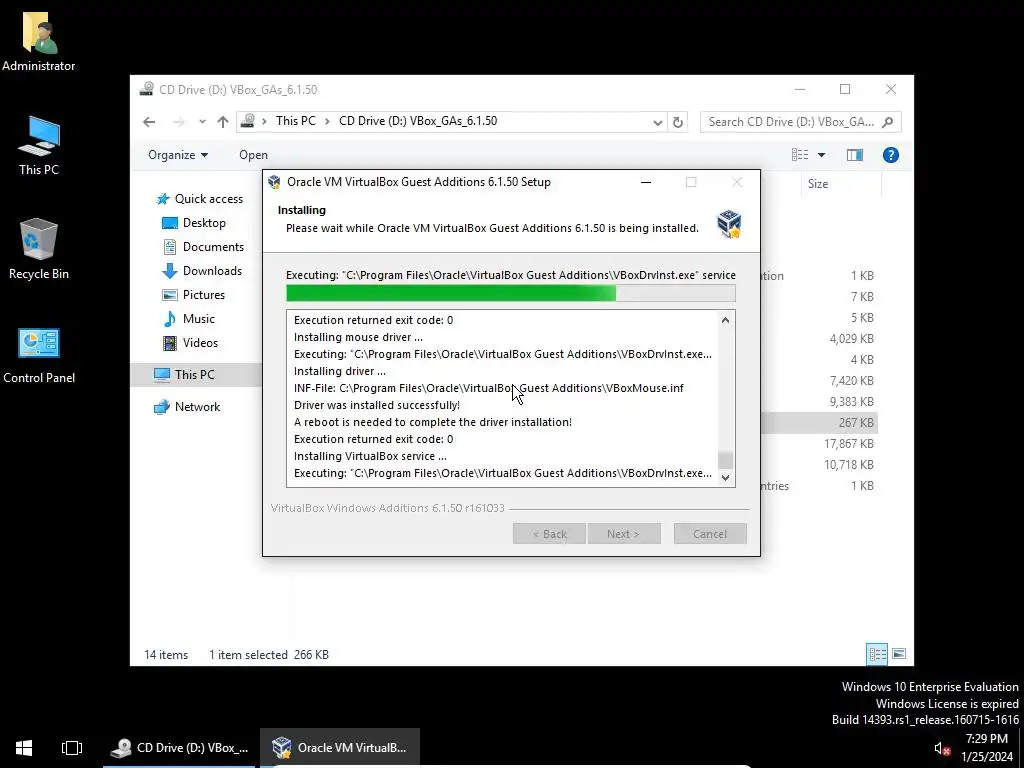Switch to CD Drive Explorer taskbar button
The height and width of the screenshot is (768, 1024).
click(x=178, y=748)
